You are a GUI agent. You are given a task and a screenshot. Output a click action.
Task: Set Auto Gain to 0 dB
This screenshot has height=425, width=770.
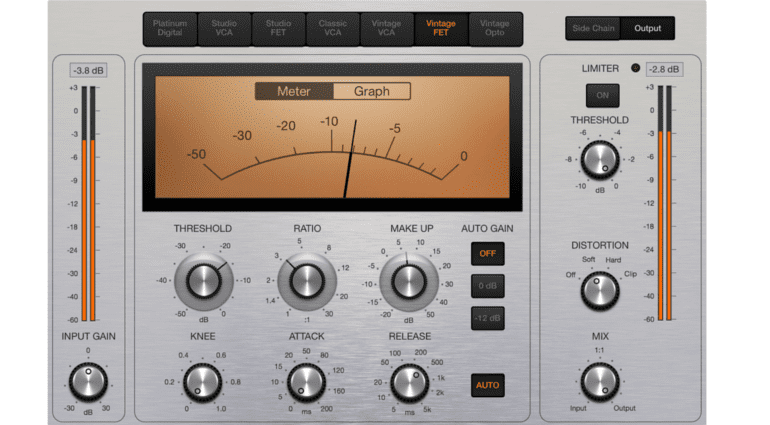point(487,286)
